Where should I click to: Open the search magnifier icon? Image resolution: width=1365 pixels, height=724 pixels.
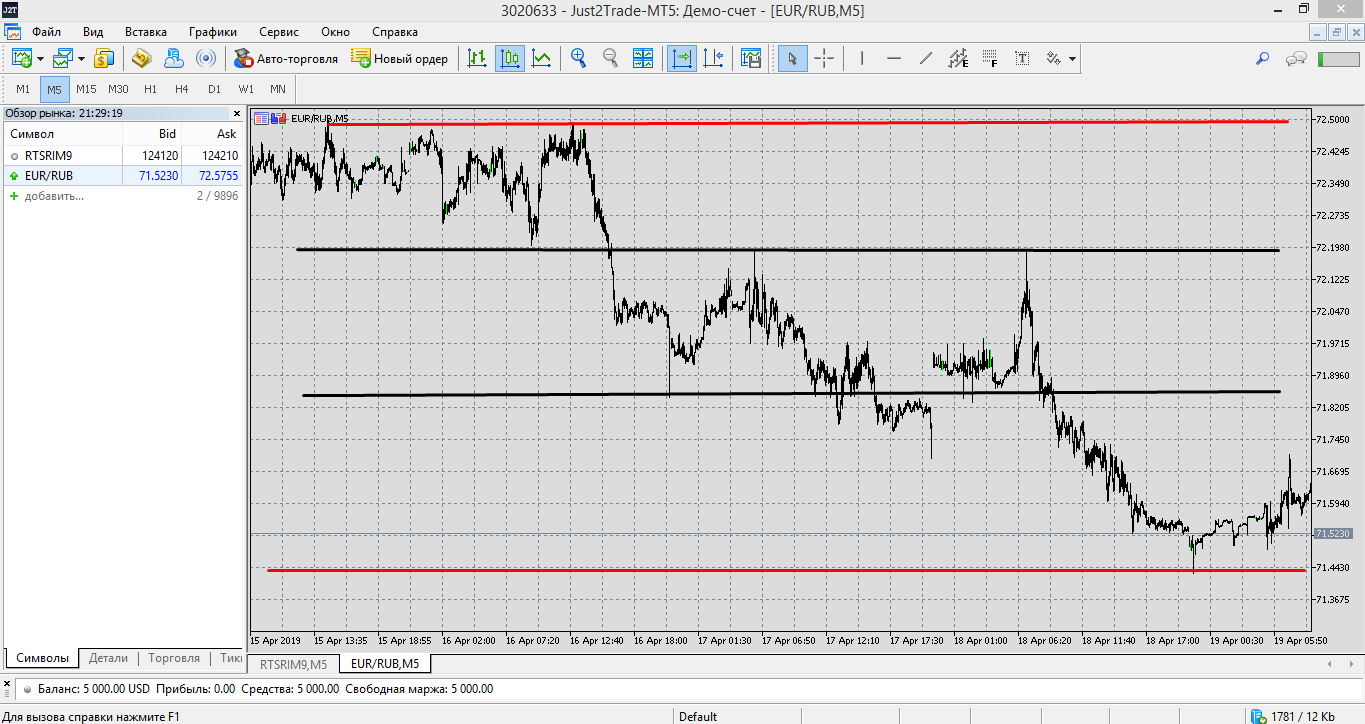[x=1262, y=58]
